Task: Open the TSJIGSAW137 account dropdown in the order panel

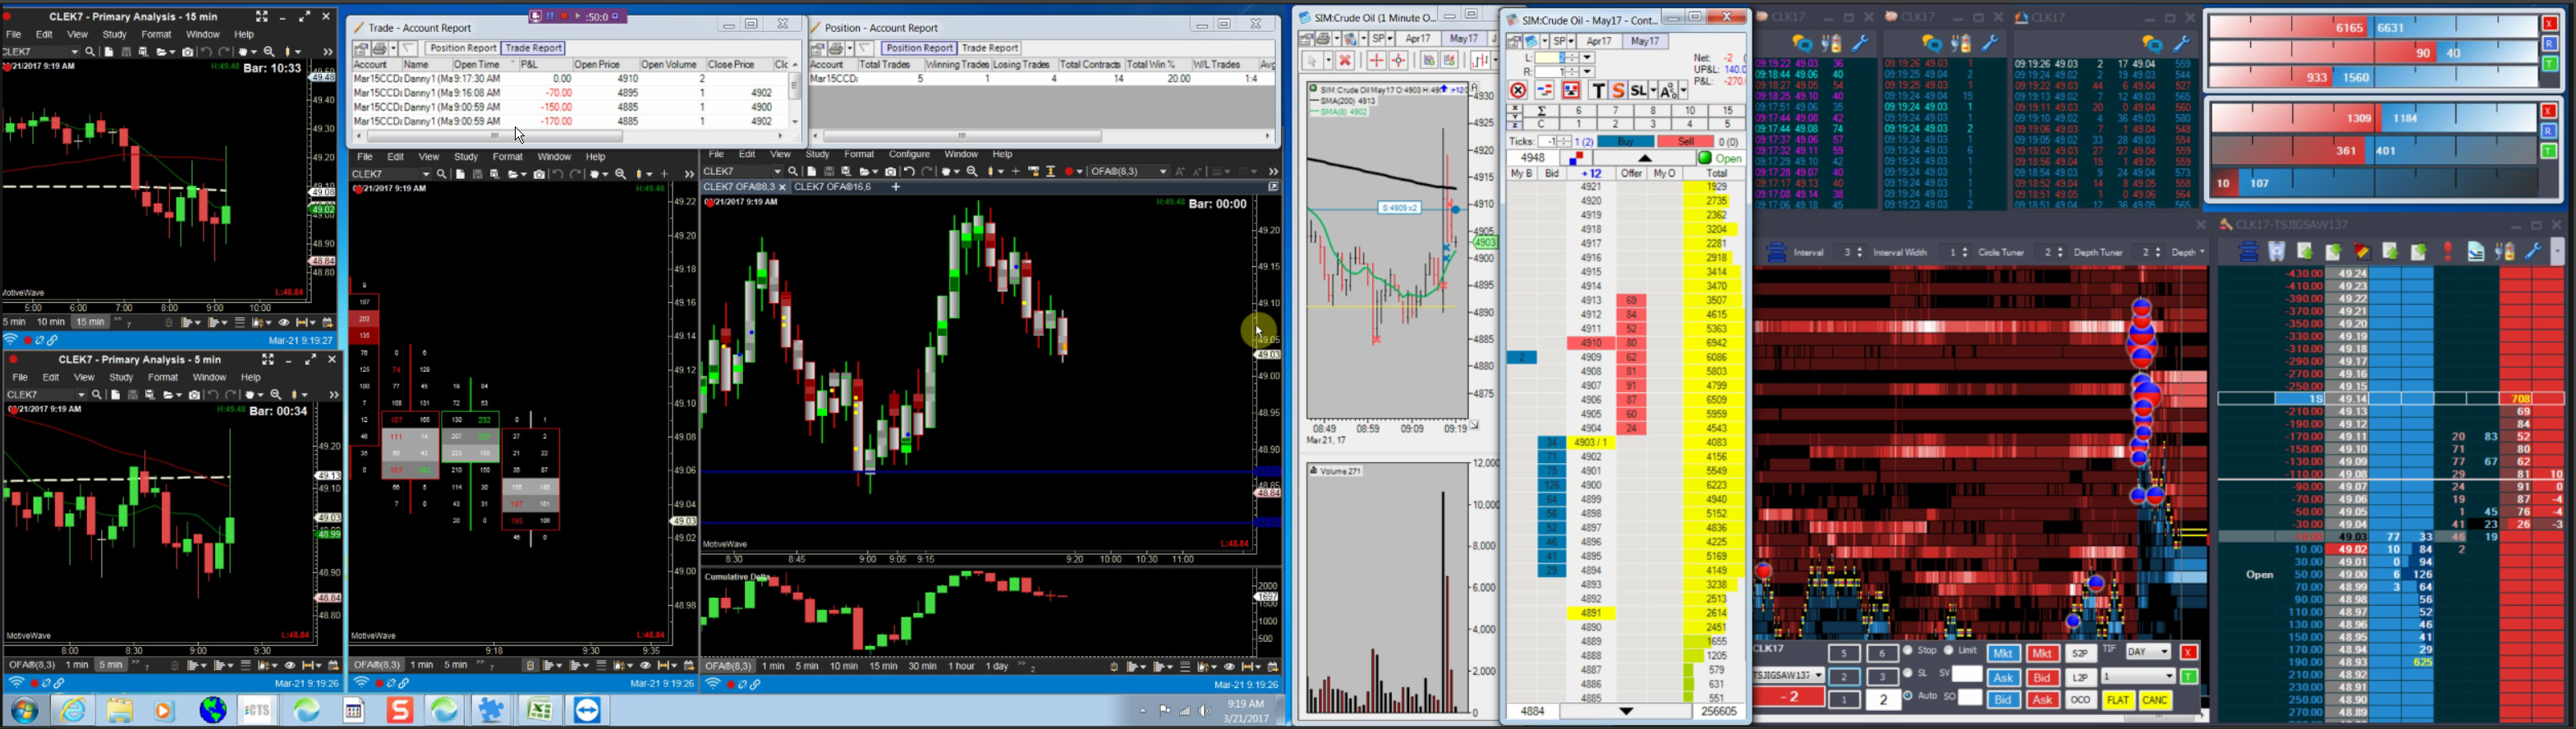Action: point(1788,676)
